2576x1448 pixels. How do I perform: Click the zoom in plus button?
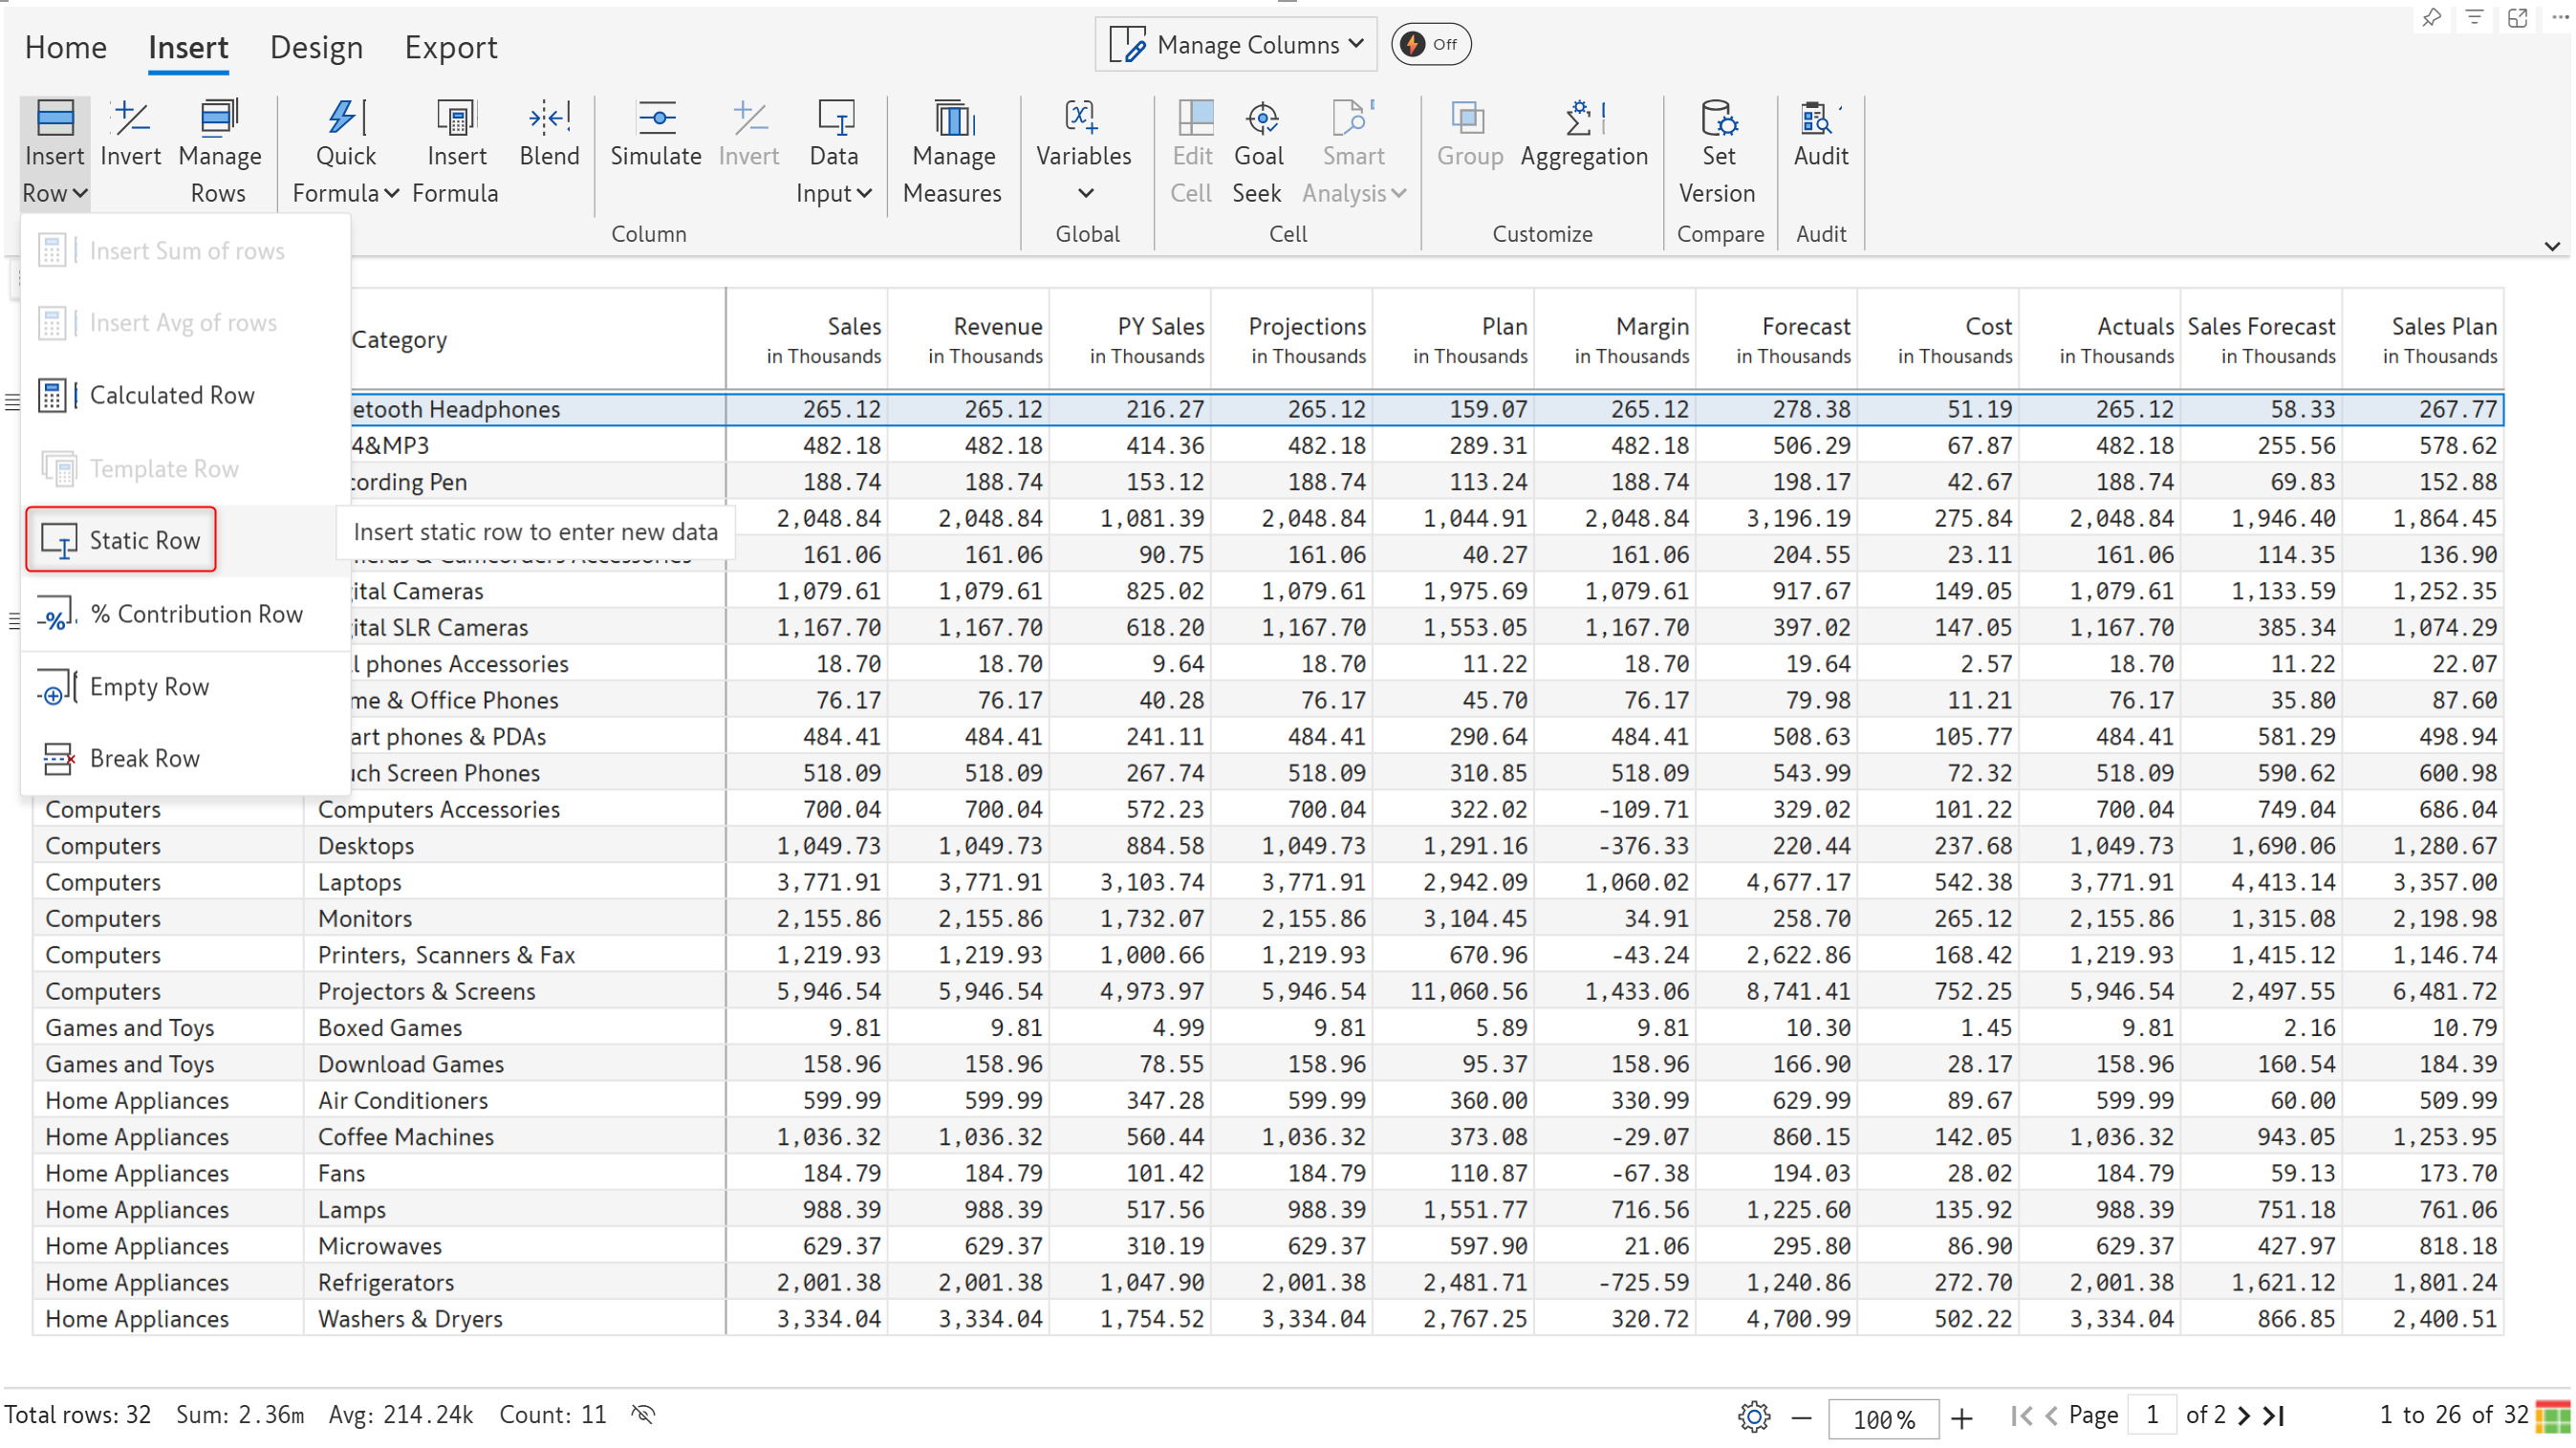point(1961,1418)
